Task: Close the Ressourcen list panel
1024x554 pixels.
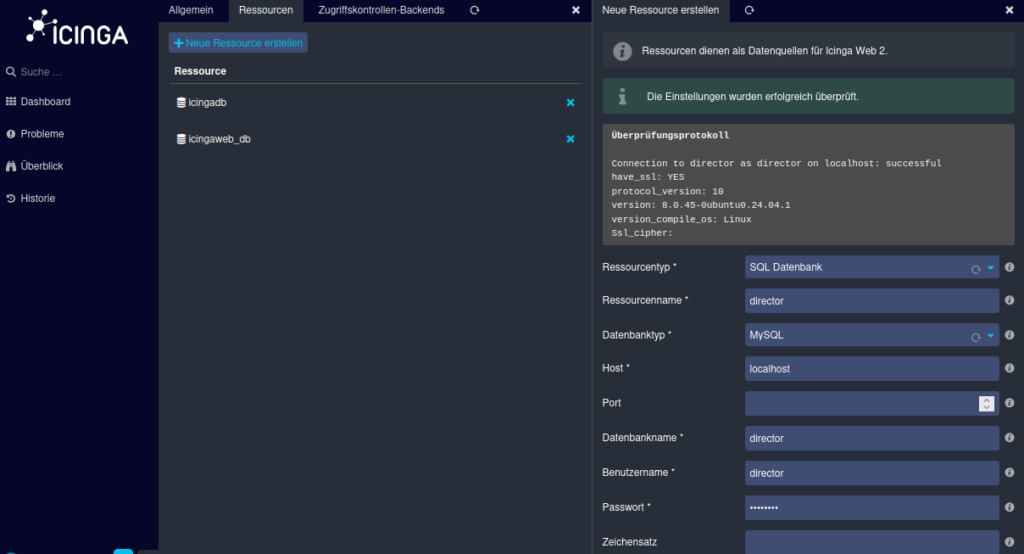Action: pyautogui.click(x=575, y=10)
